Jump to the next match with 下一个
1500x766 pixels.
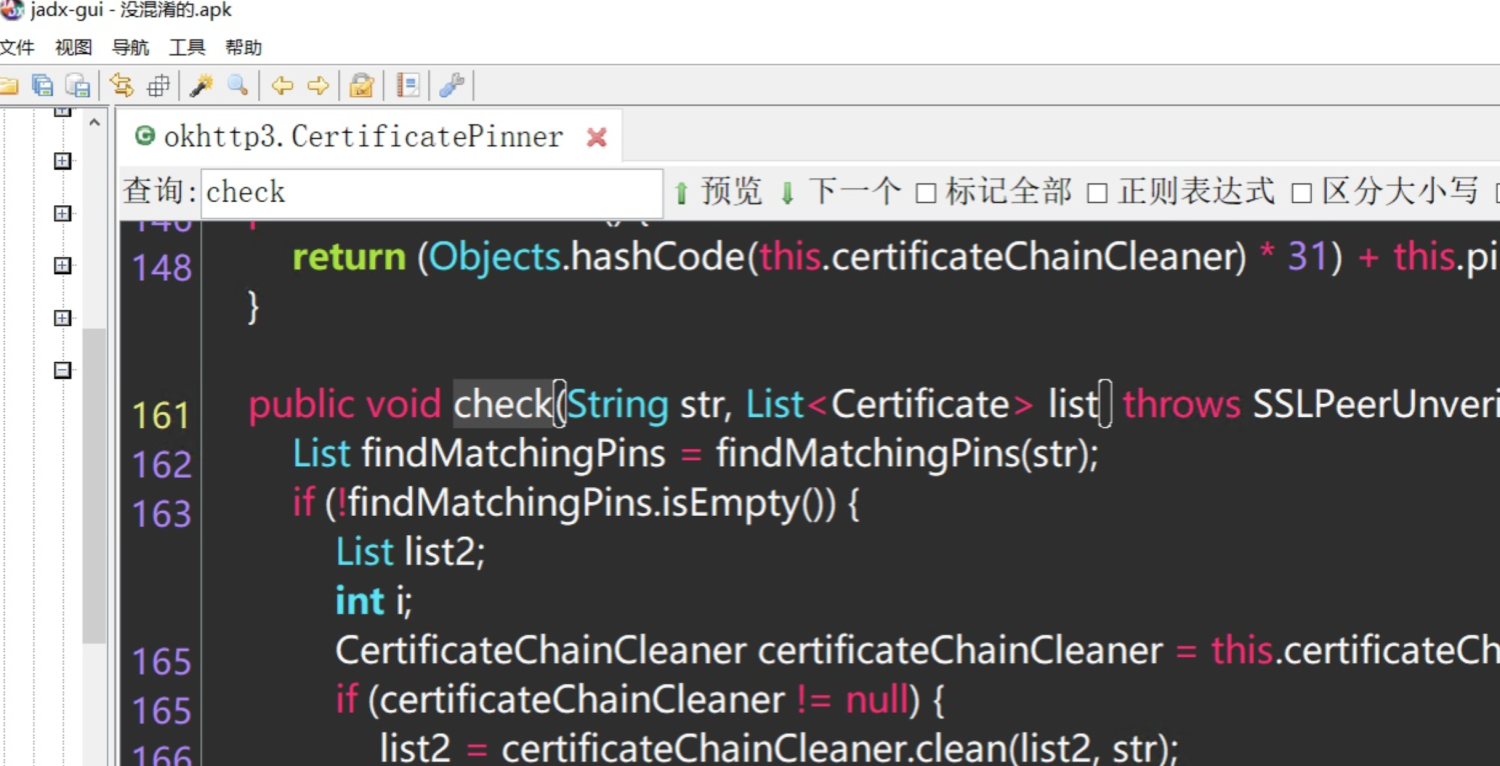(840, 192)
